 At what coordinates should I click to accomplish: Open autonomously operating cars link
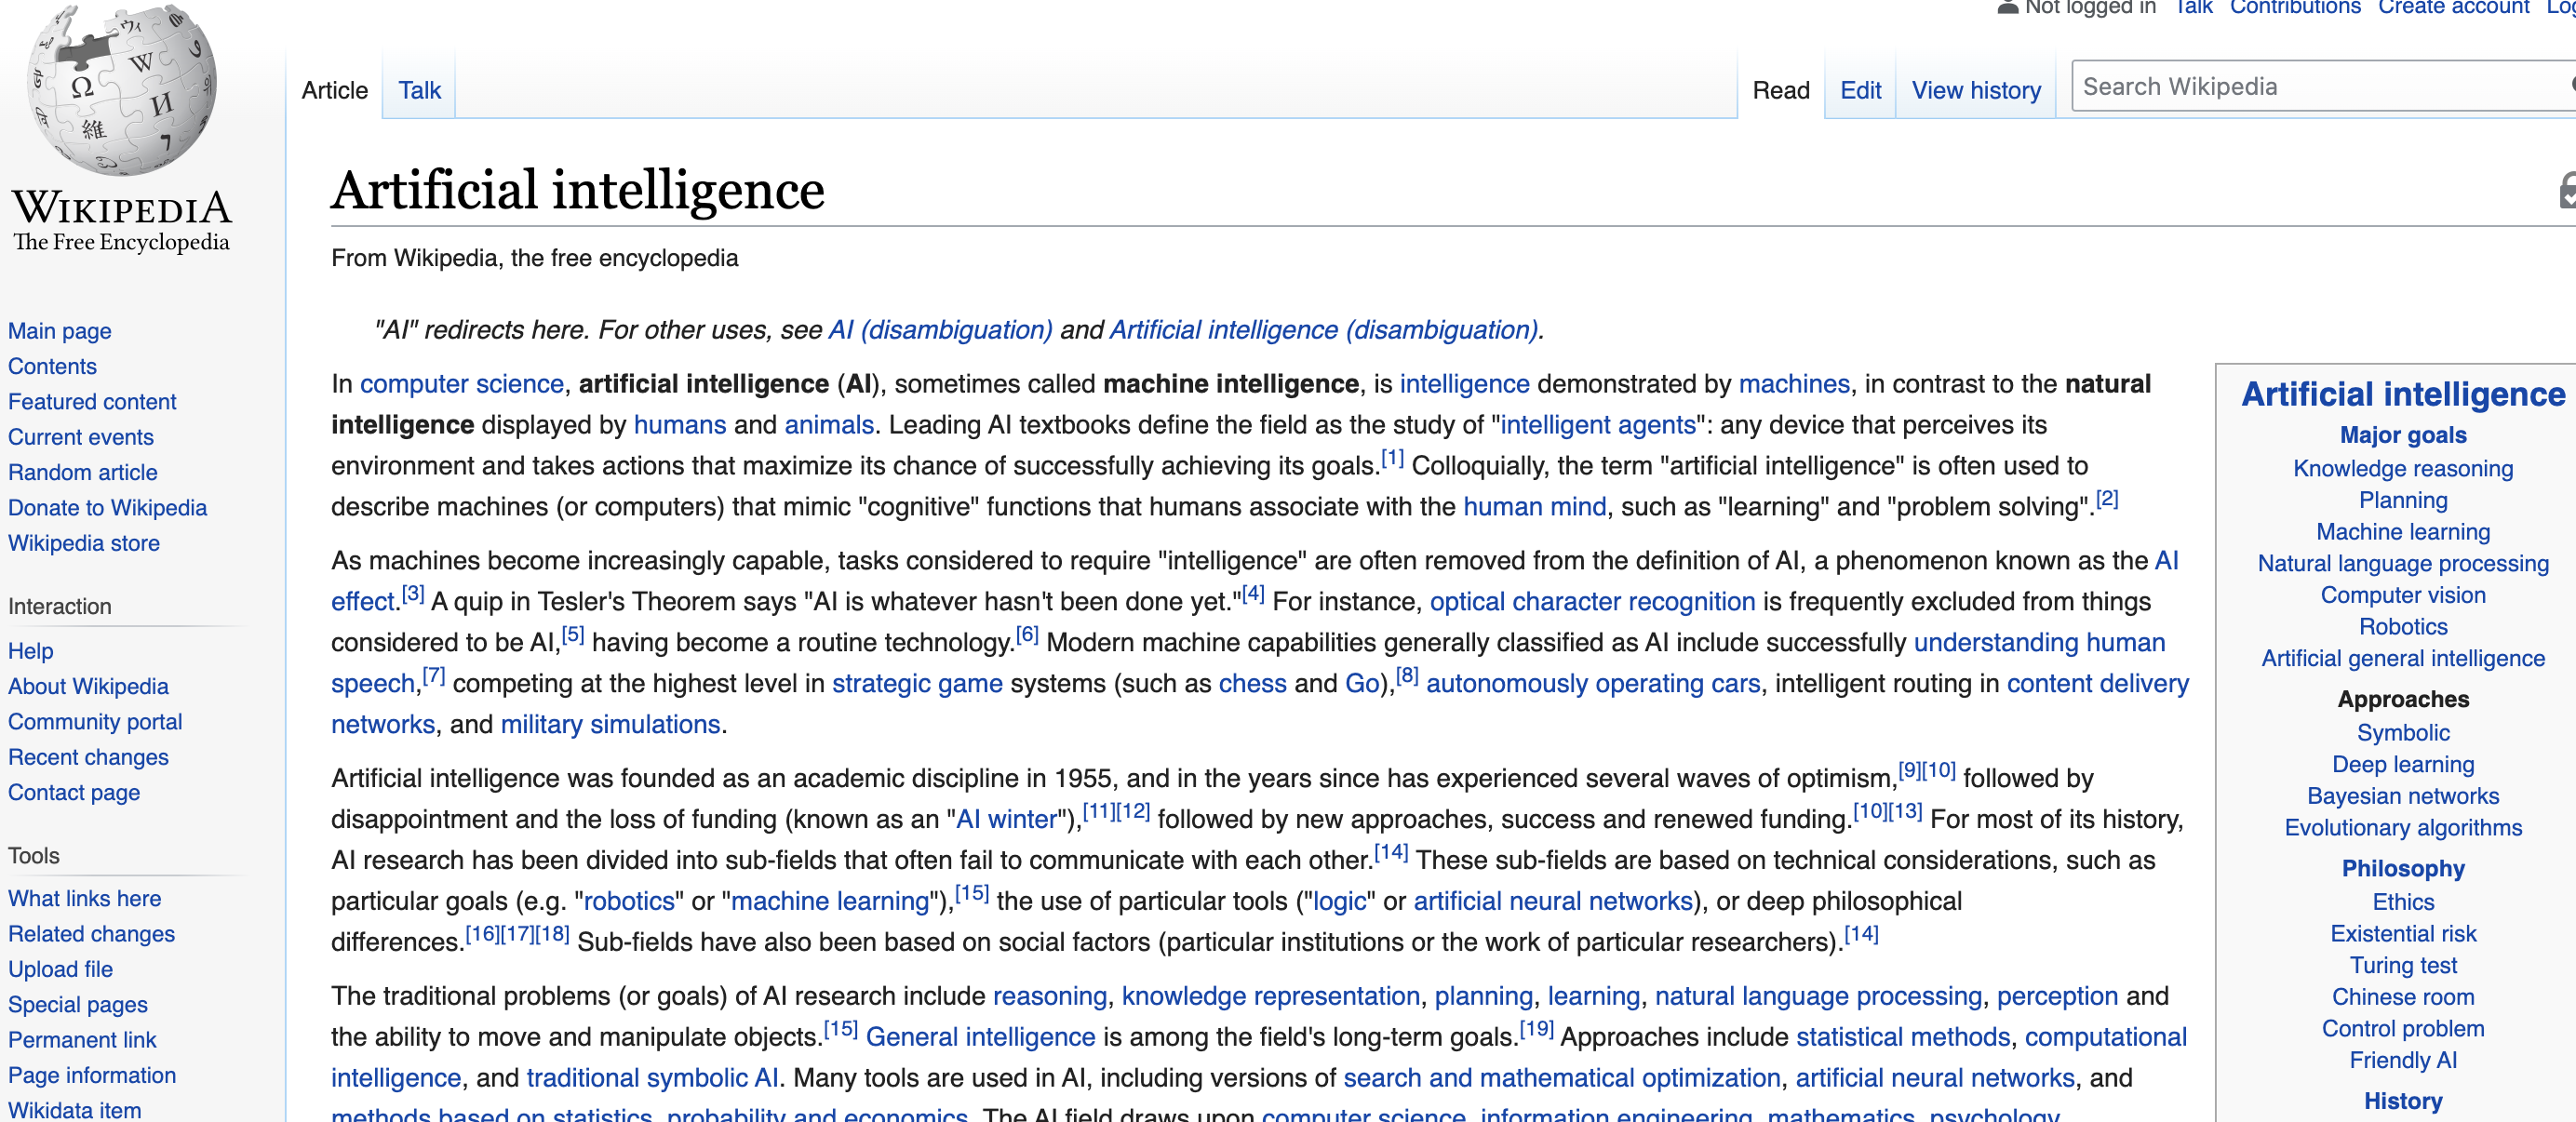pyautogui.click(x=1593, y=684)
